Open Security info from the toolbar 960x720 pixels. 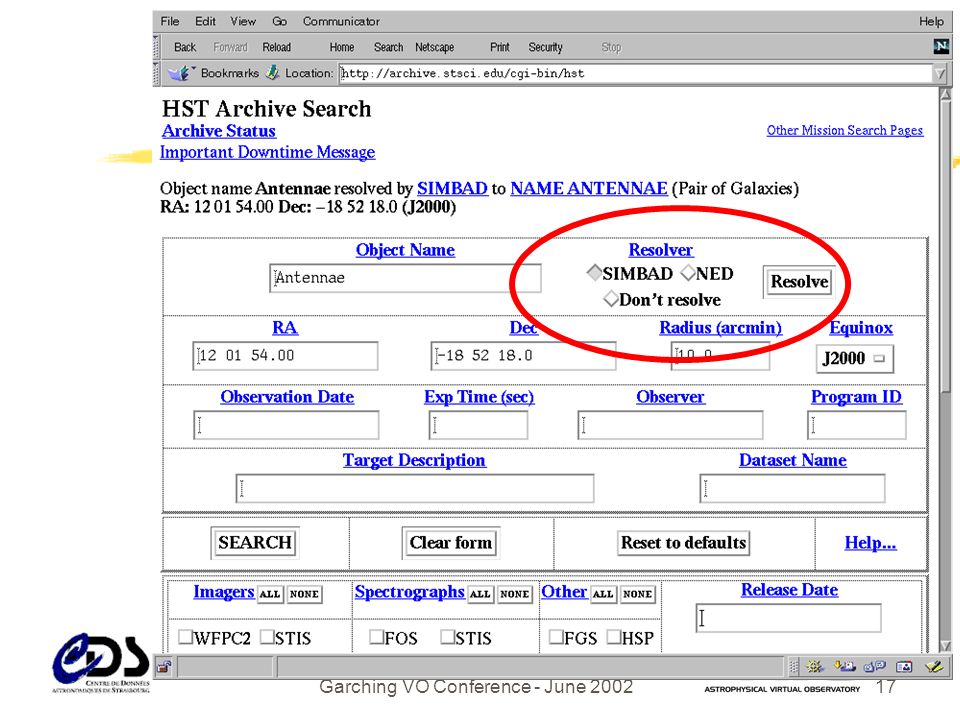546,47
